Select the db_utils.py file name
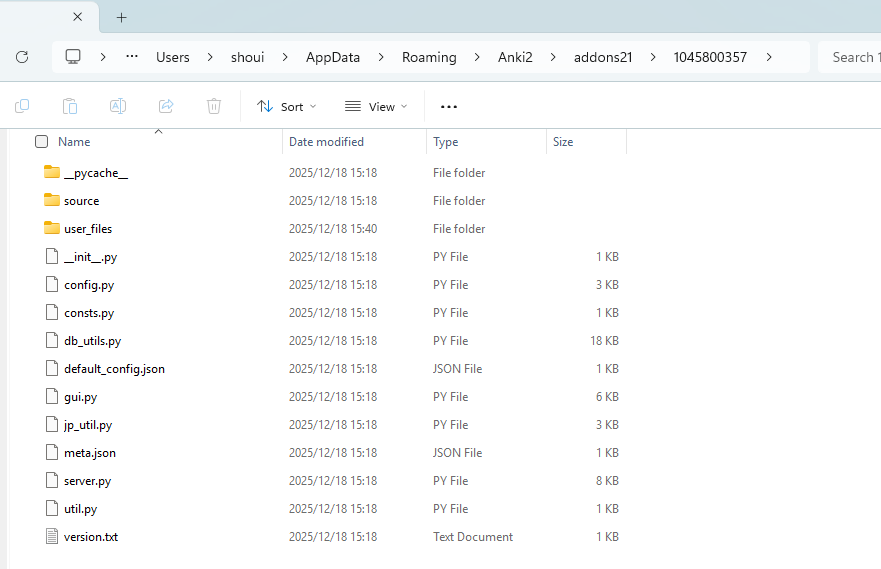This screenshot has height=569, width=881. [x=93, y=341]
